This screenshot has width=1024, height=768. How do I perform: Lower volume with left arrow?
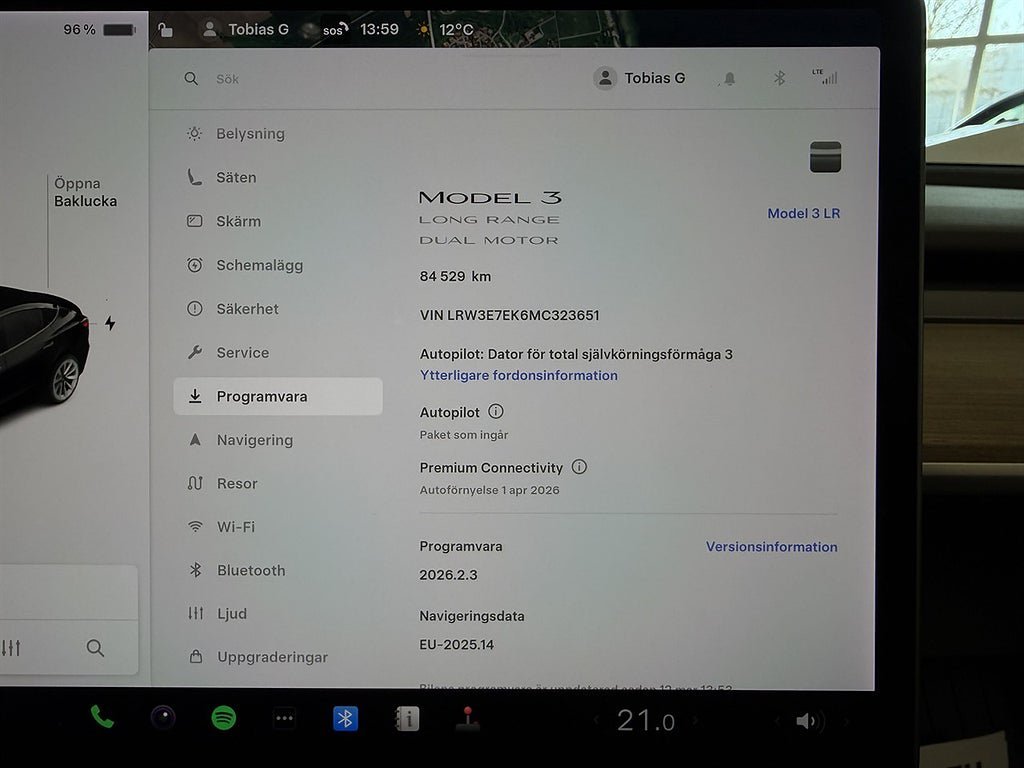pos(777,721)
